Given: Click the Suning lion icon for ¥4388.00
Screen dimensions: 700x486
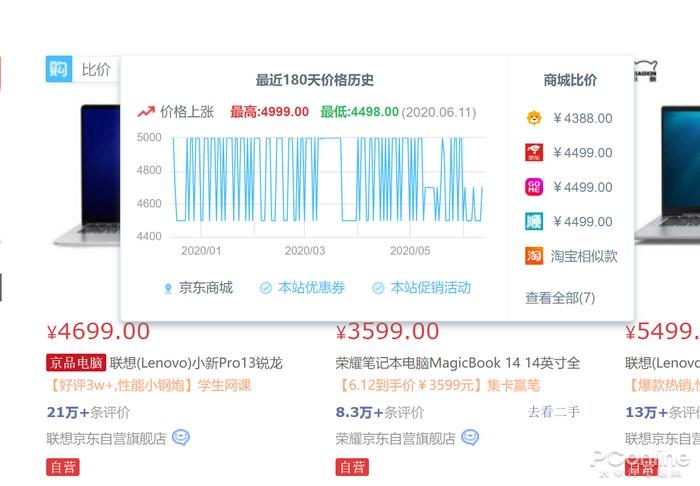Looking at the screenshot, I should click(534, 118).
